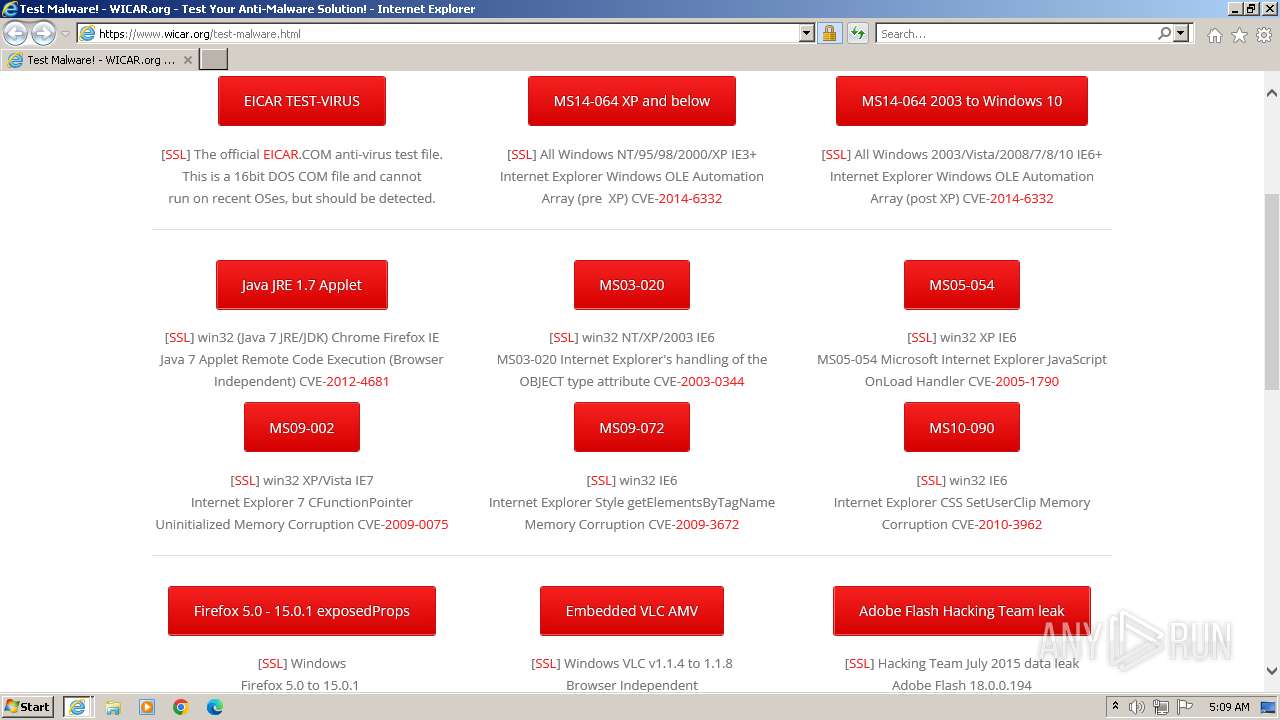1280x720 pixels.
Task: Launch Microsoft Edge from taskbar
Action: tap(215, 707)
